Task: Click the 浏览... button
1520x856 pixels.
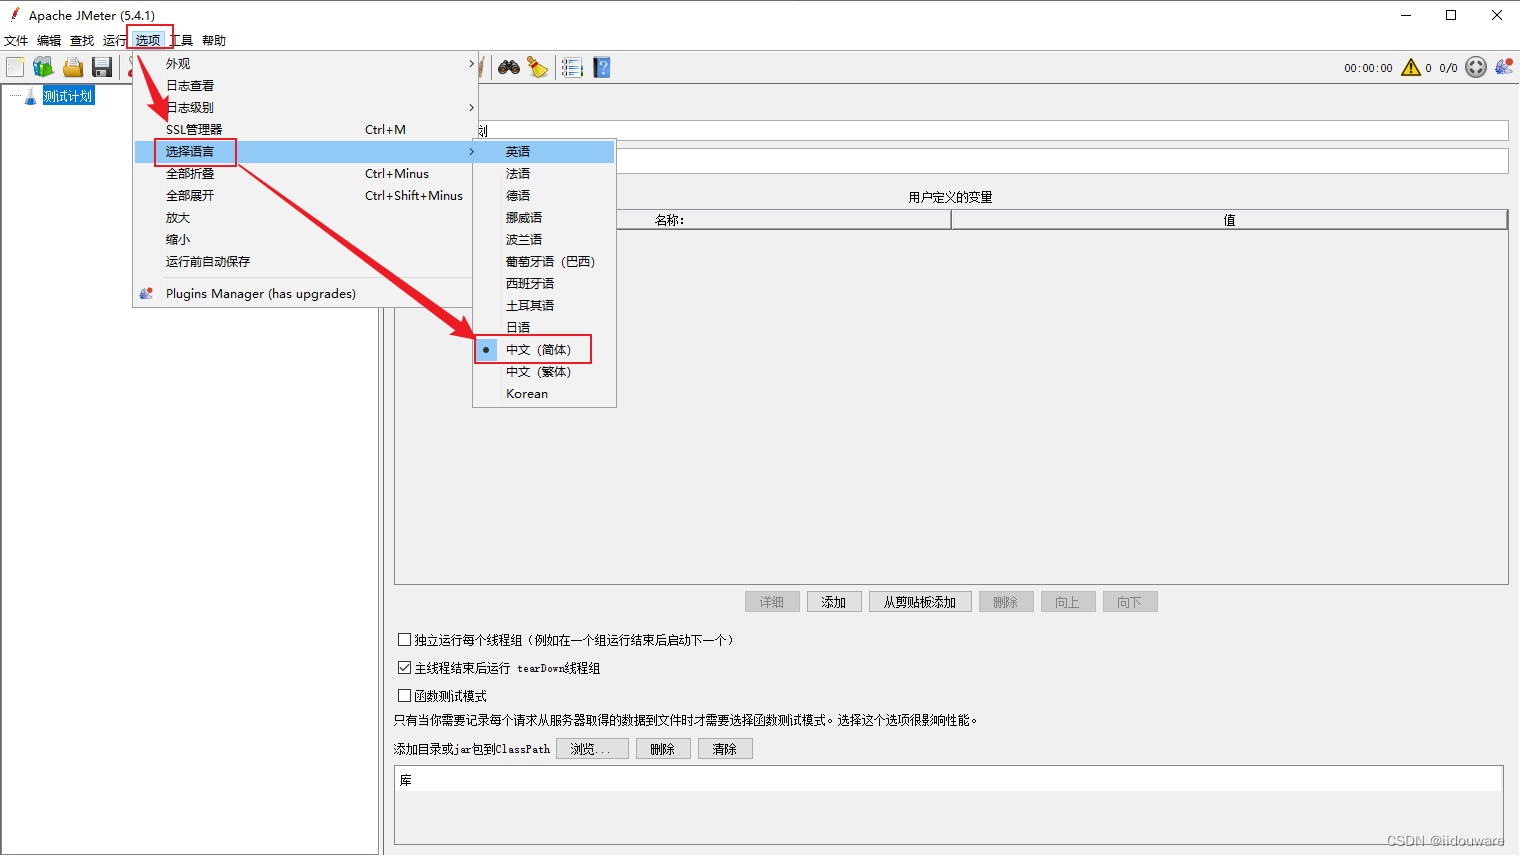Action: tap(592, 749)
